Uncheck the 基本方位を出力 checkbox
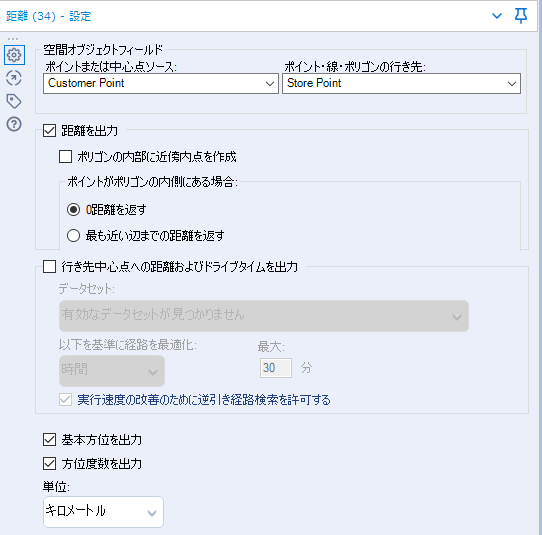 click(x=49, y=440)
